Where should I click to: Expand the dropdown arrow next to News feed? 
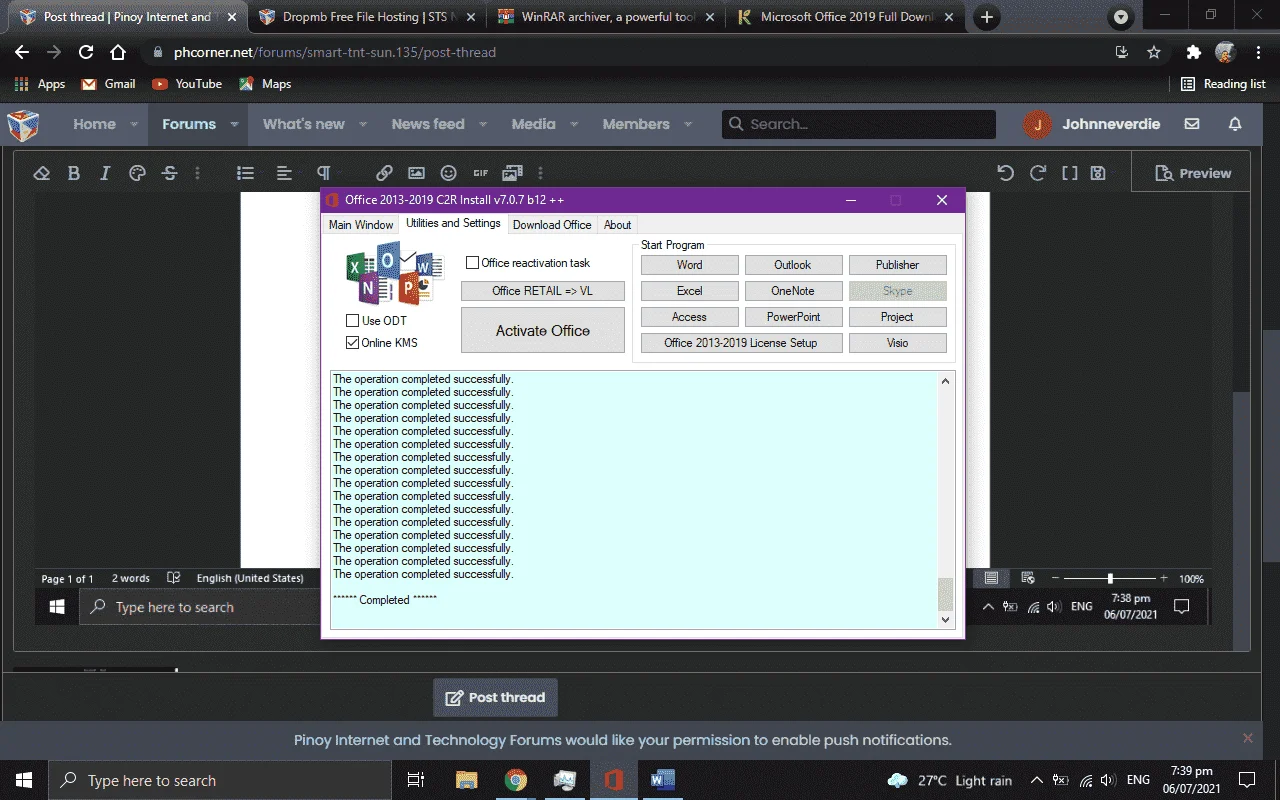[x=483, y=125]
